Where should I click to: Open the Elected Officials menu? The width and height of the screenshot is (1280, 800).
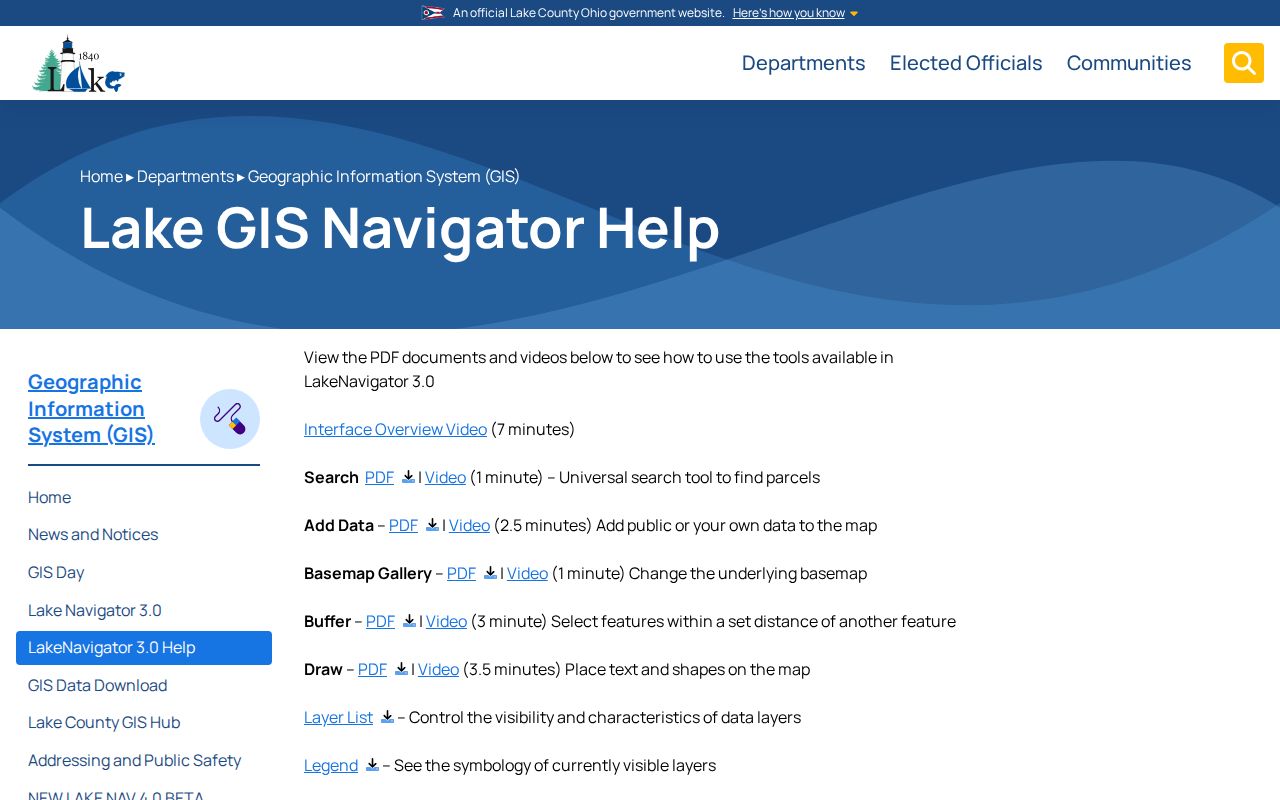point(966,63)
